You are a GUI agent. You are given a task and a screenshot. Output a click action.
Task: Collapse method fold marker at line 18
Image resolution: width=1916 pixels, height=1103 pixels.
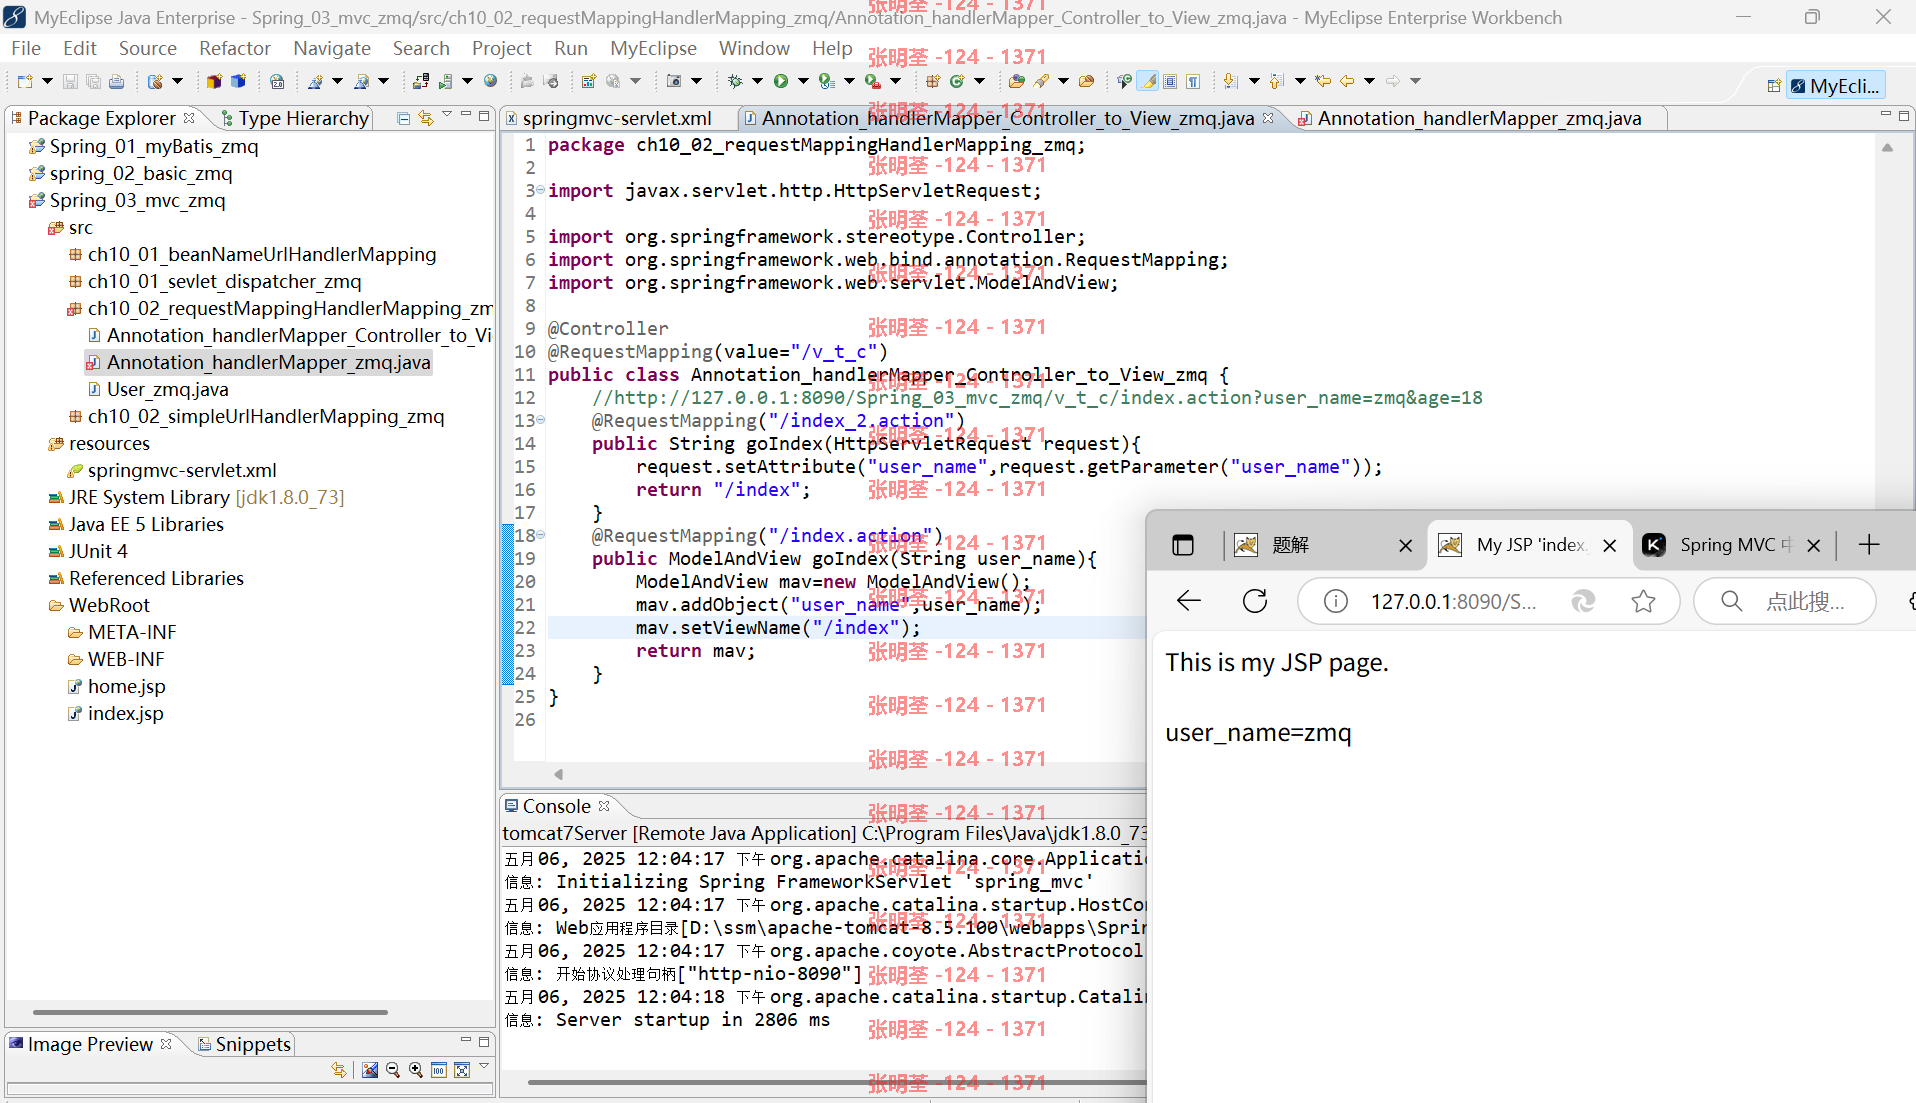pyautogui.click(x=541, y=536)
